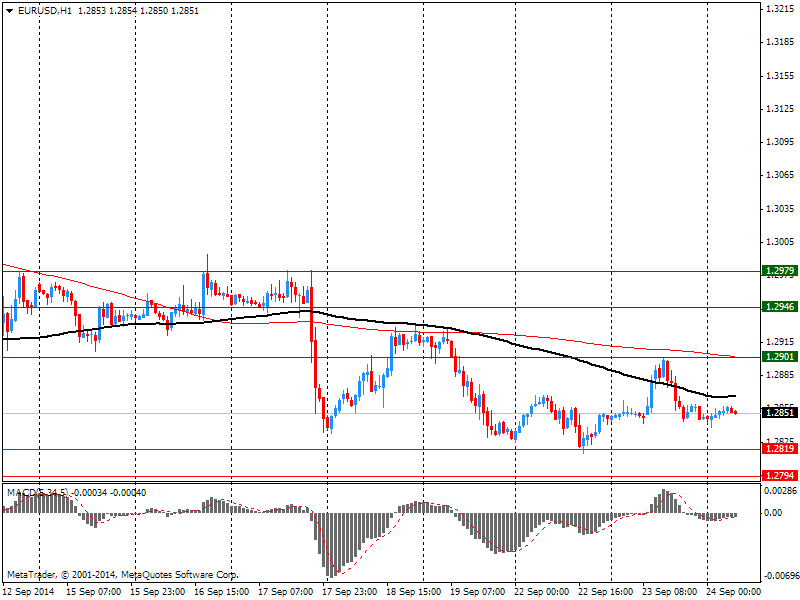Click the 1.3005 price scale value

(x=780, y=242)
